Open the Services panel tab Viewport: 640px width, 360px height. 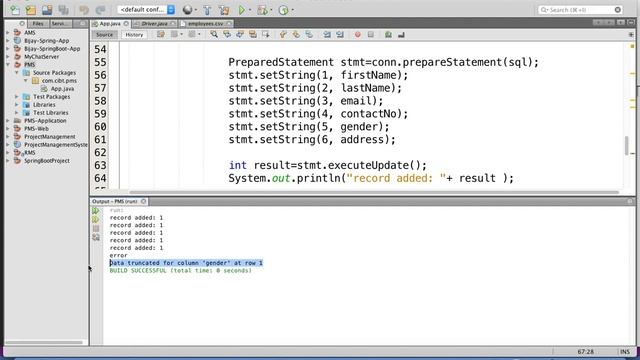60,24
